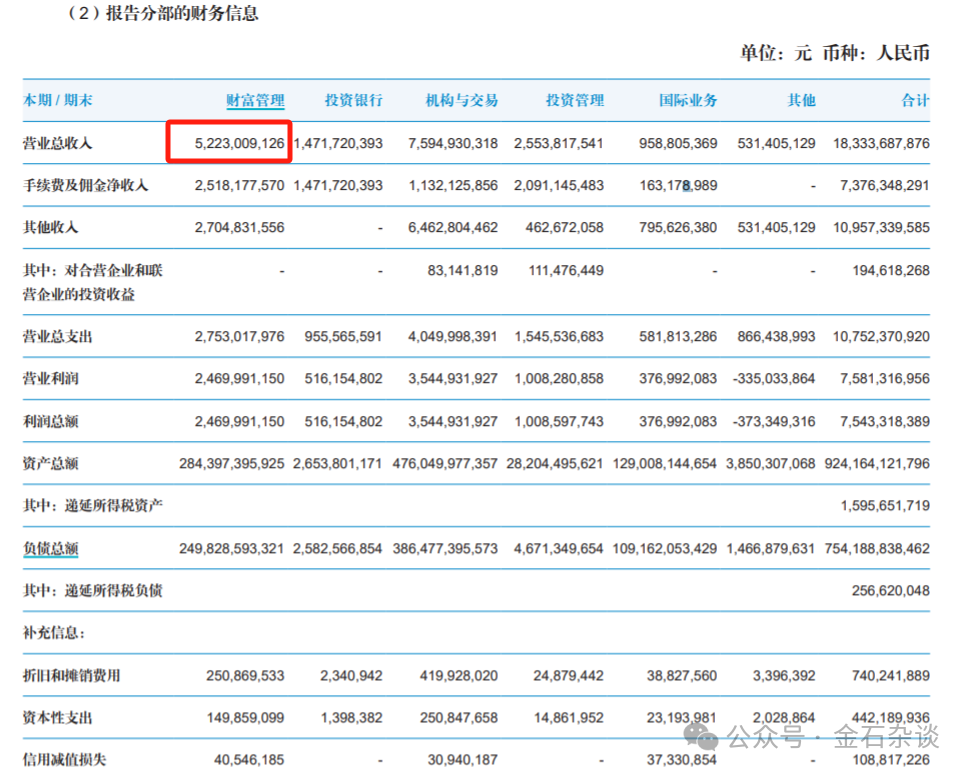The image size is (970, 775).
Task: Click the value 7,594,930,318
Action: [x=453, y=143]
